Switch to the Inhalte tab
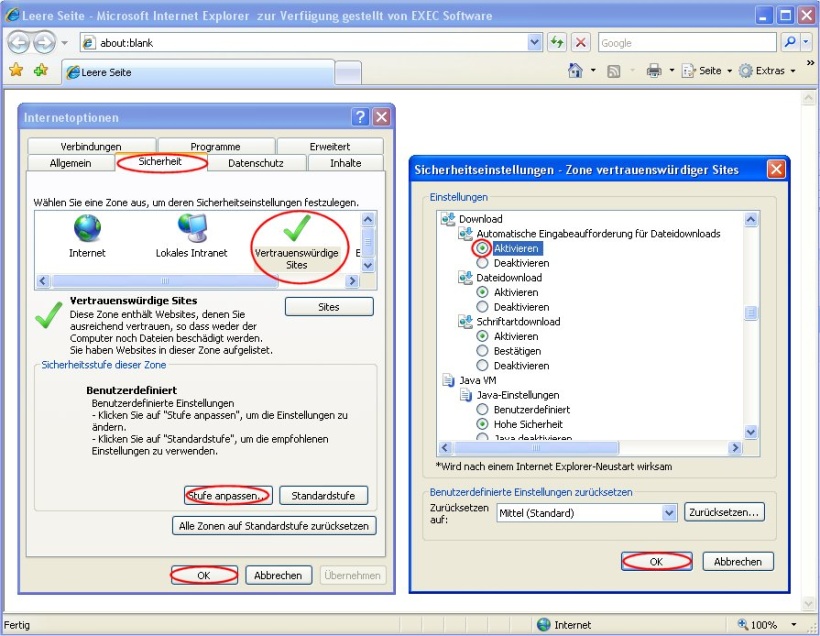The height and width of the screenshot is (636, 820). tap(346, 163)
